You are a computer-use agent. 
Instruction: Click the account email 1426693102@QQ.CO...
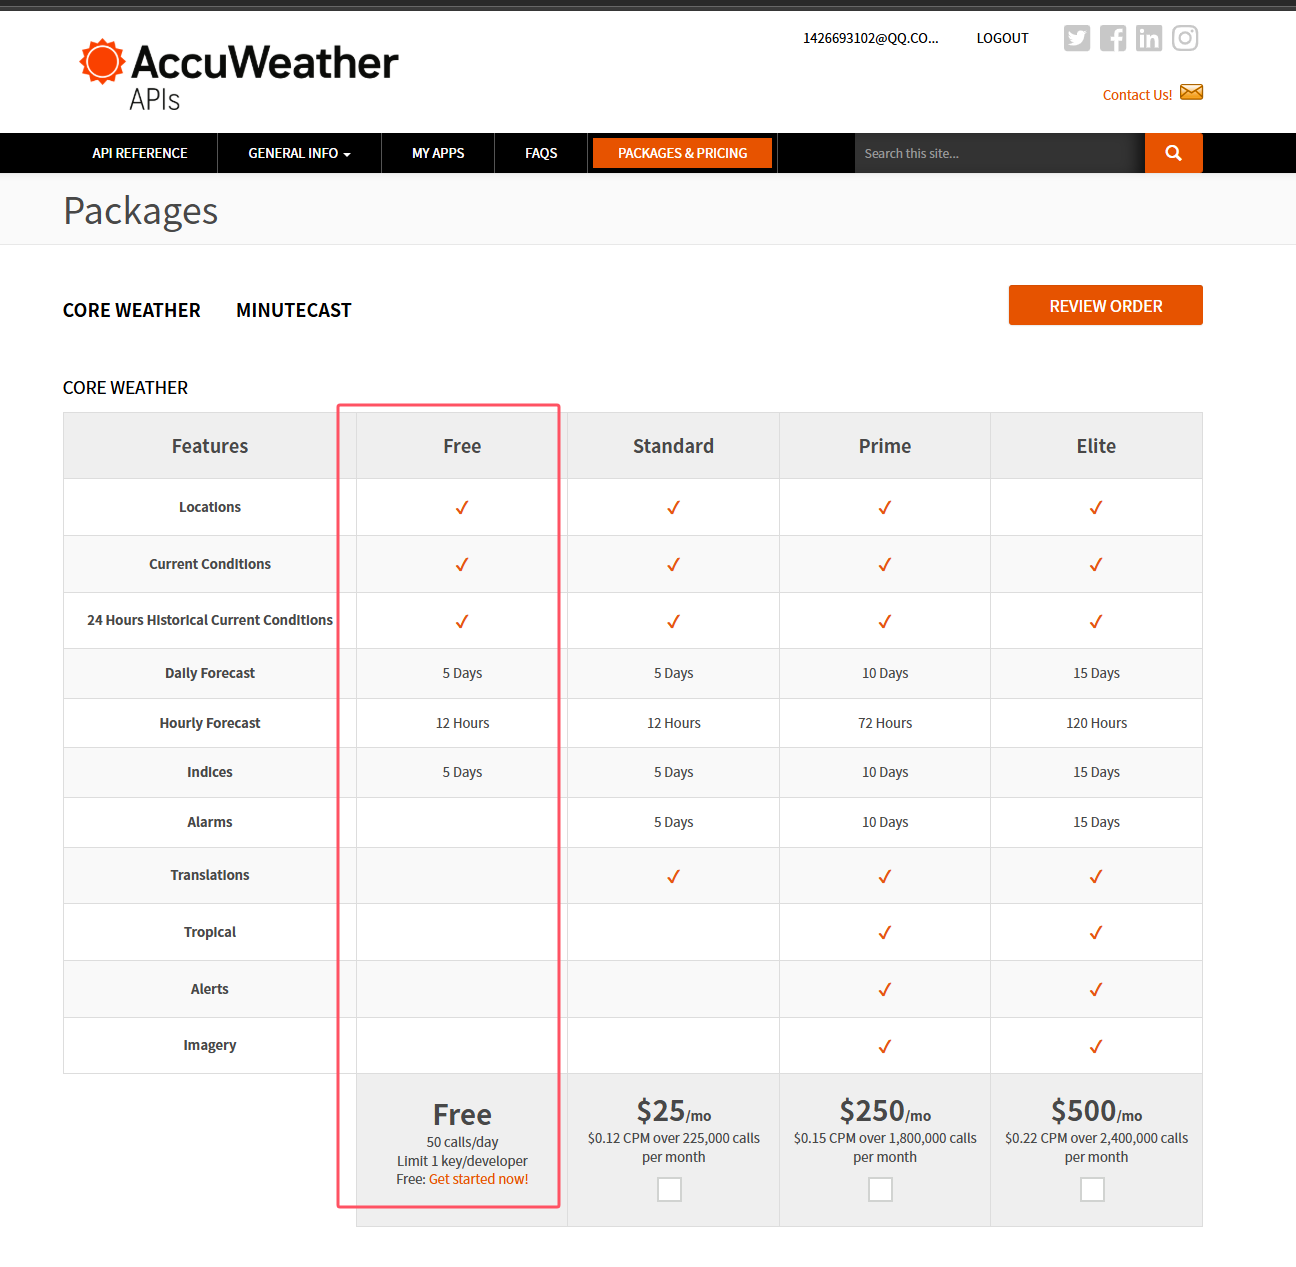click(x=871, y=38)
